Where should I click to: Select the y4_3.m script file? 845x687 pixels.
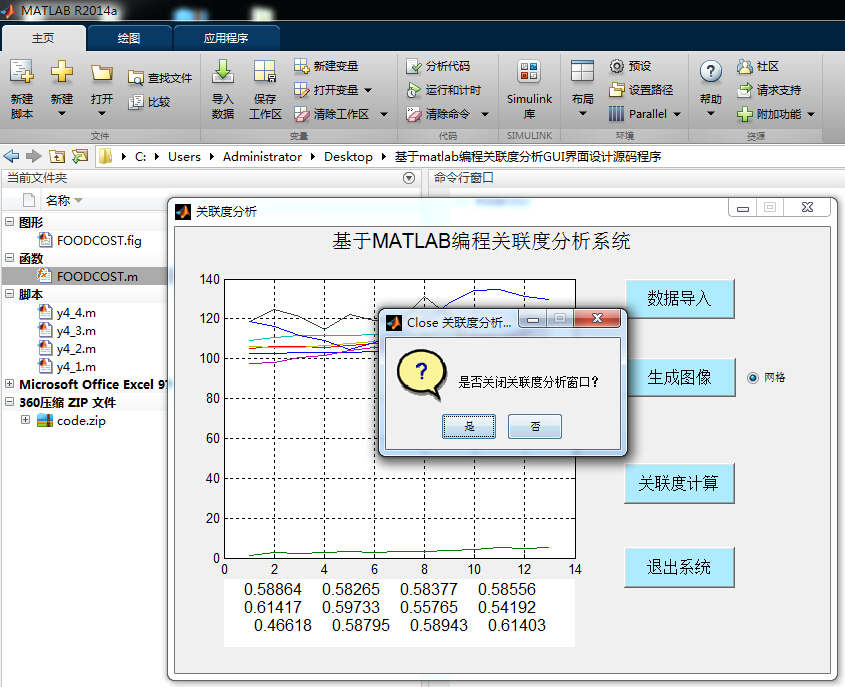(x=76, y=330)
